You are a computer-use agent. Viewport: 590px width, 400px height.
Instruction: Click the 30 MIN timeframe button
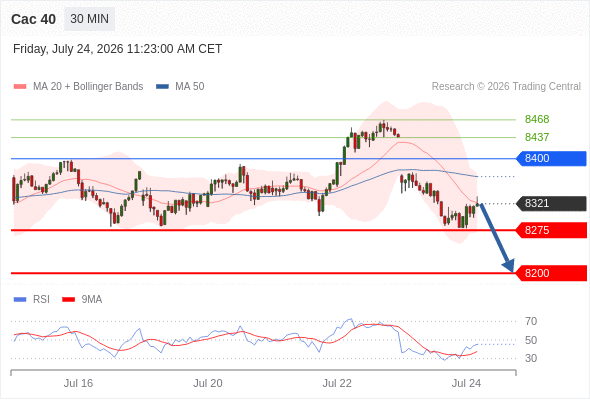coord(90,19)
